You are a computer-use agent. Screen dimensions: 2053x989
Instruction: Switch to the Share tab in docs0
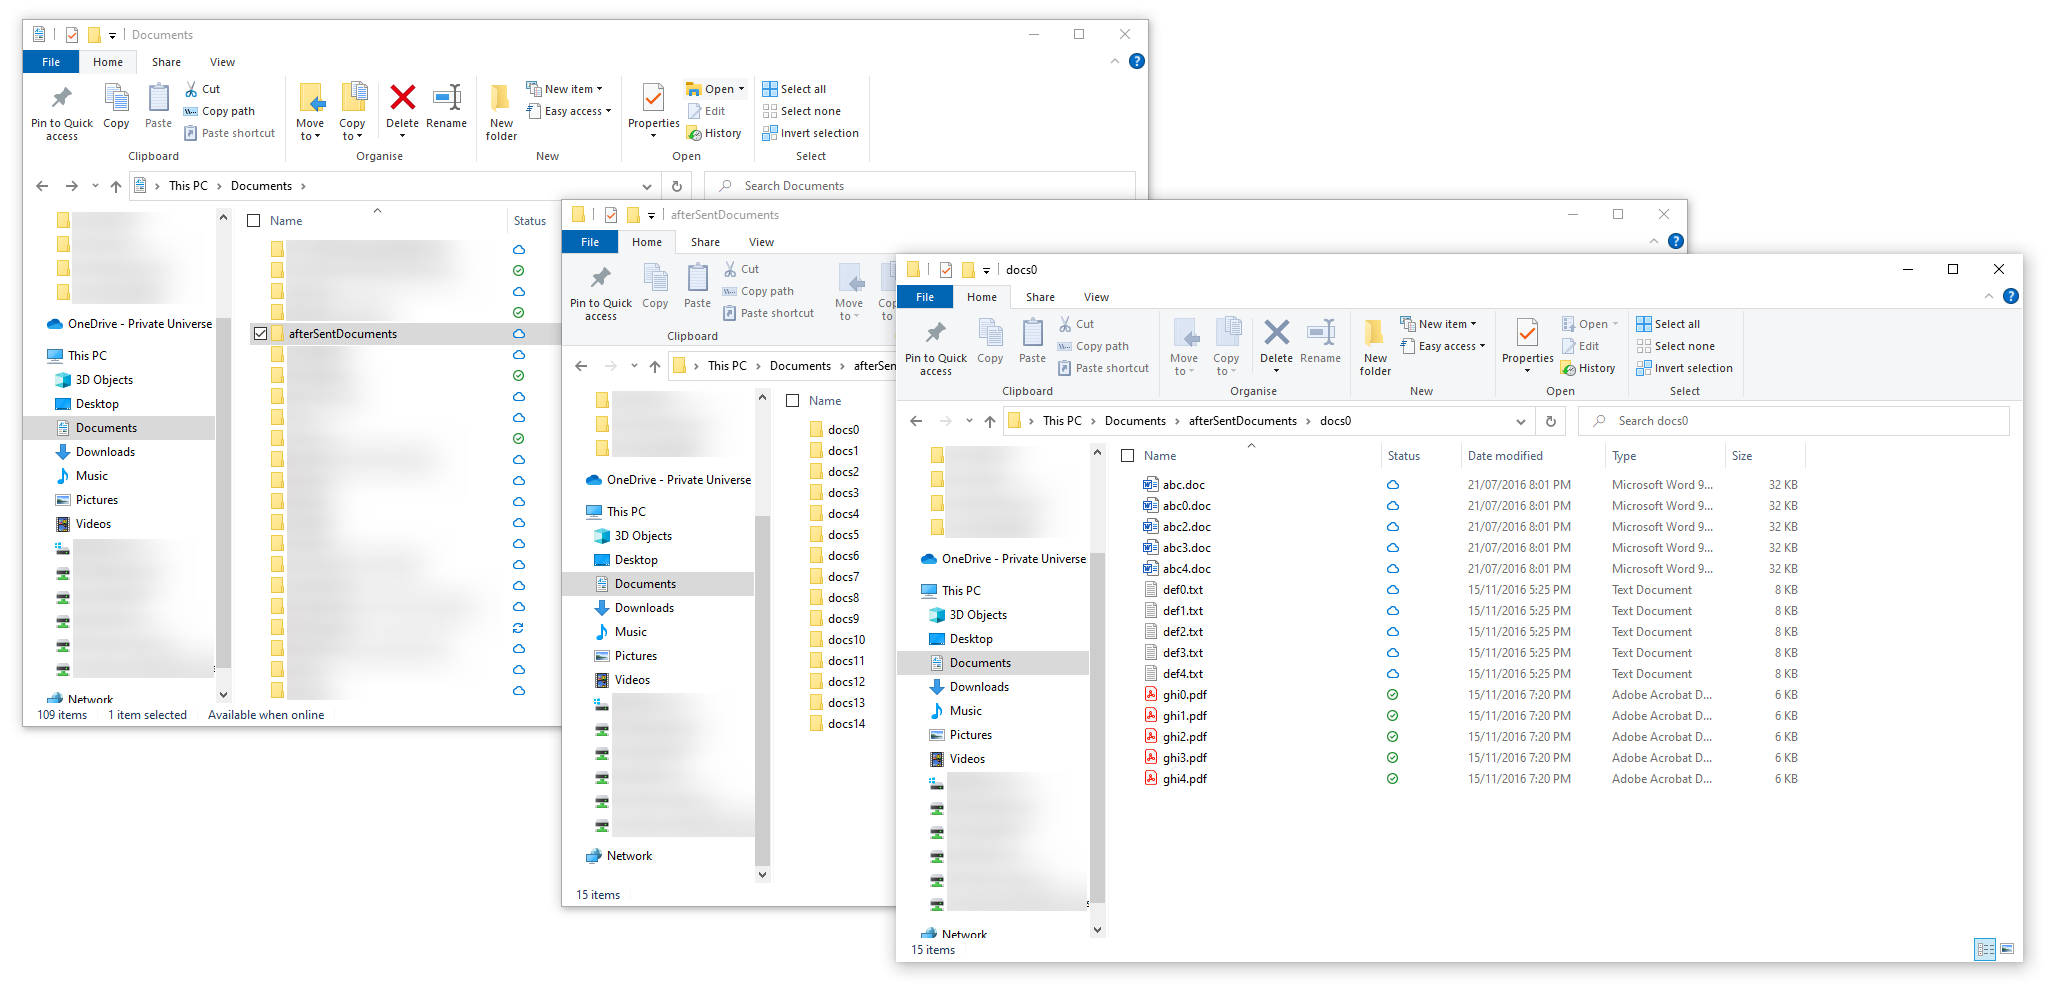(1040, 296)
